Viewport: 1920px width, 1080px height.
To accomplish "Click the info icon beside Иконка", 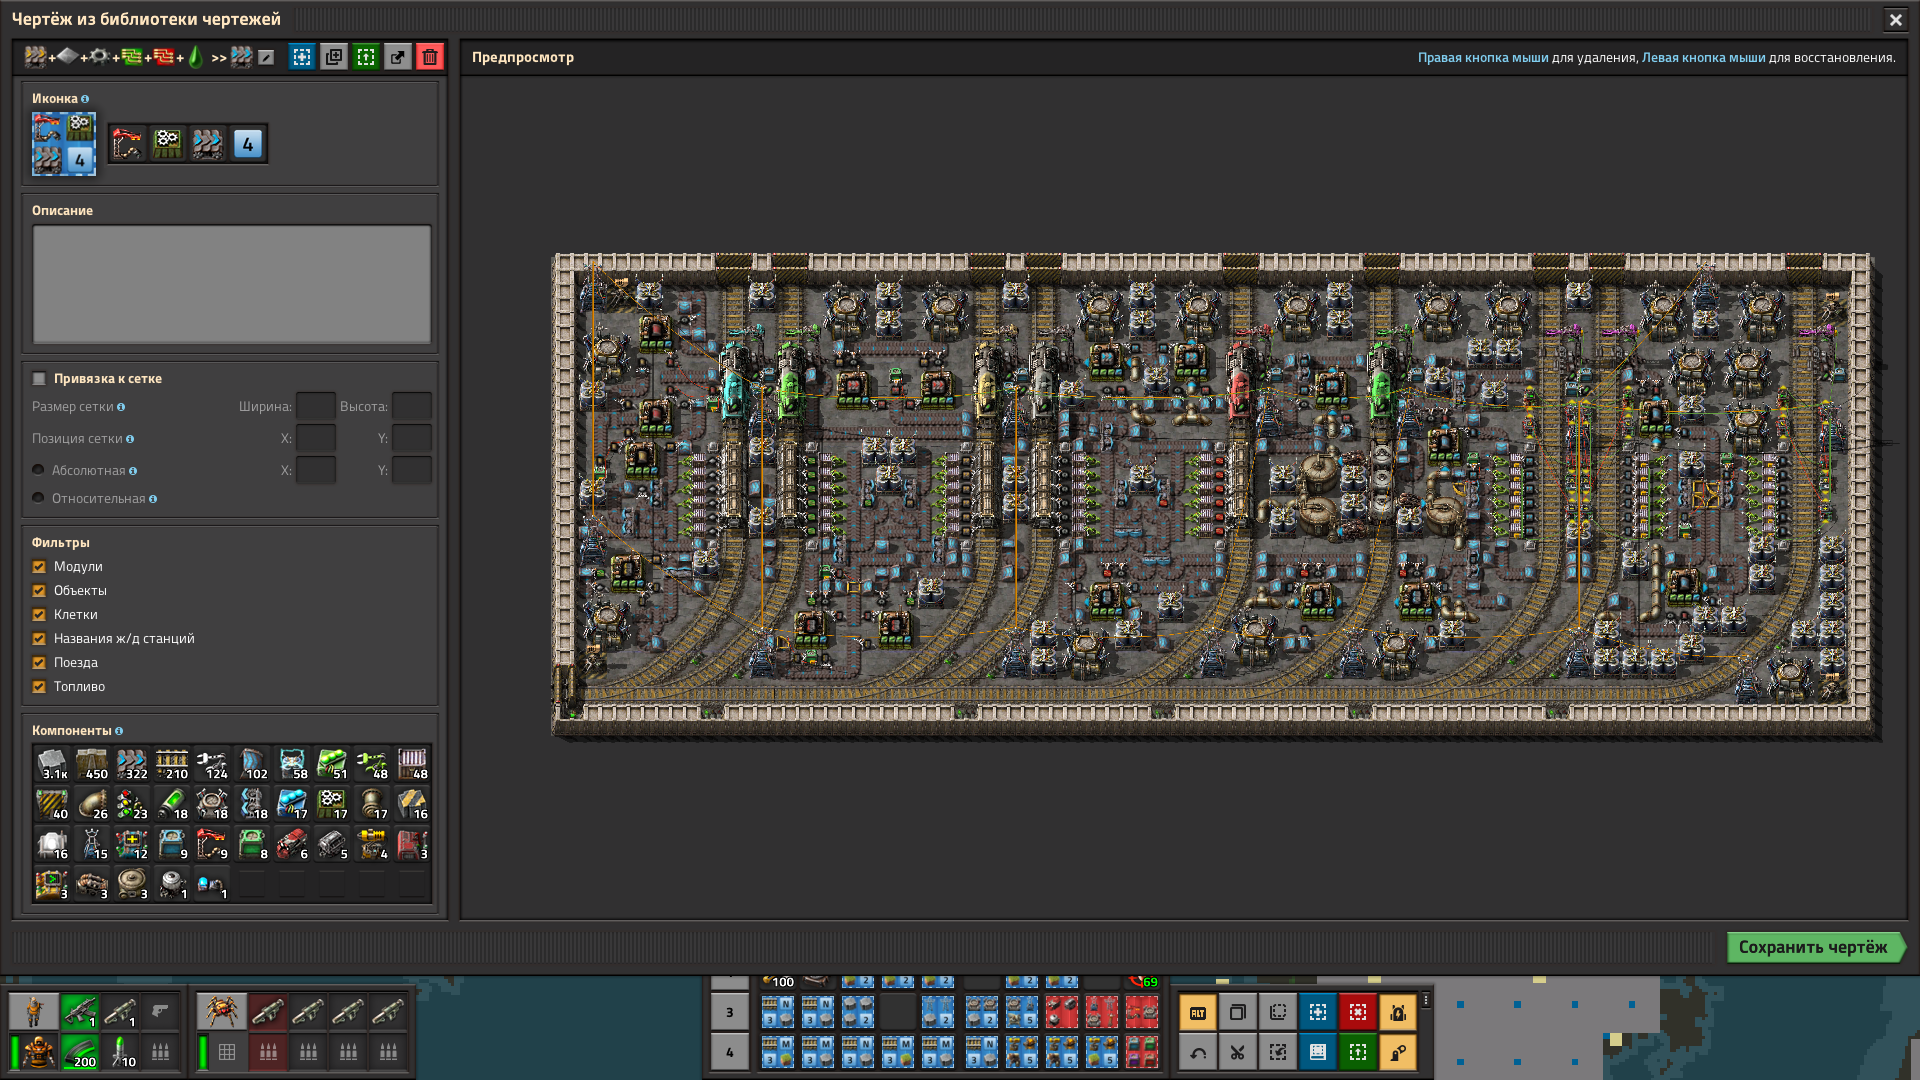I will click(85, 99).
